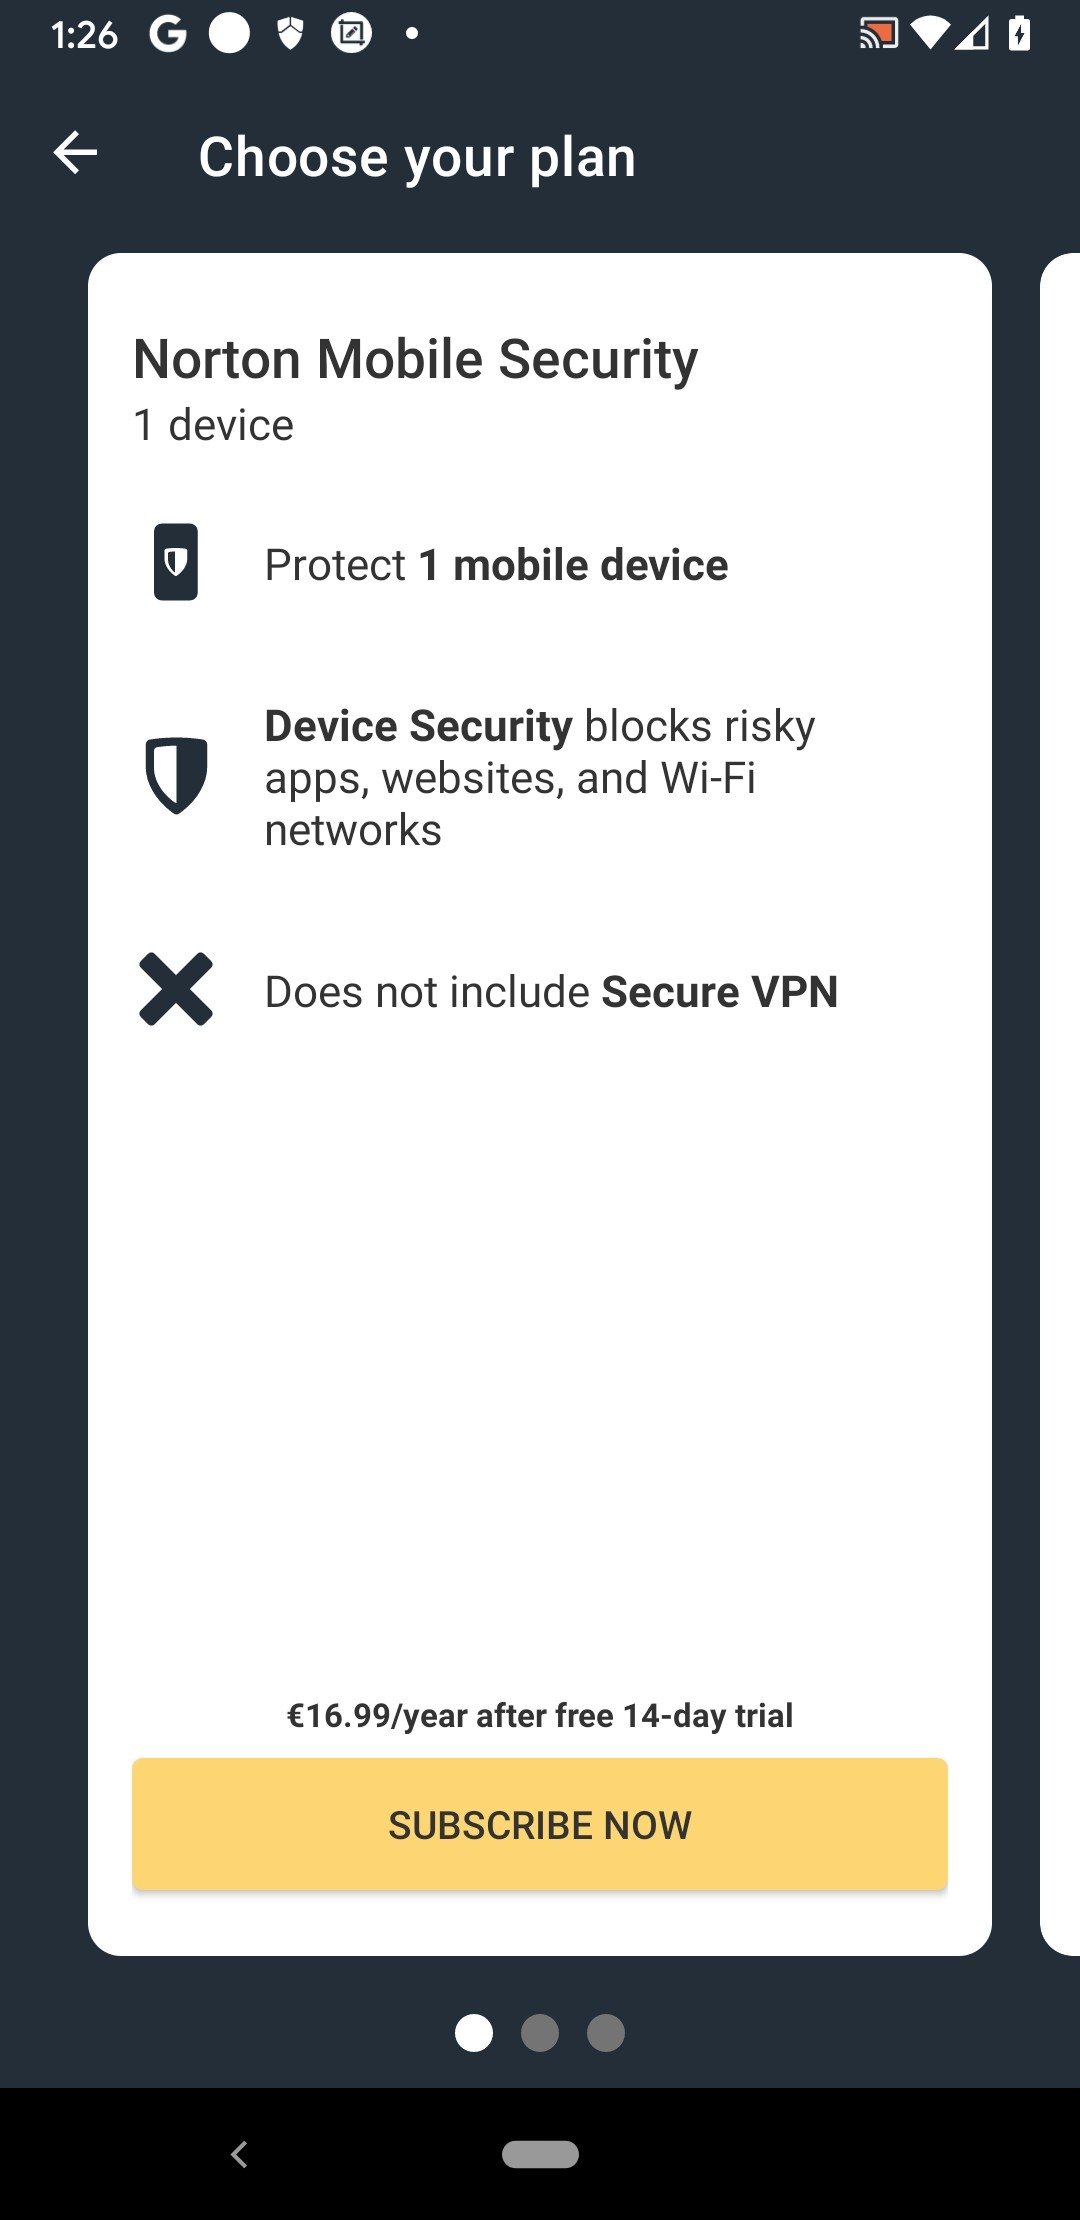The width and height of the screenshot is (1080, 2220).
Task: Switch to the second plan page dot
Action: pyautogui.click(x=540, y=2033)
